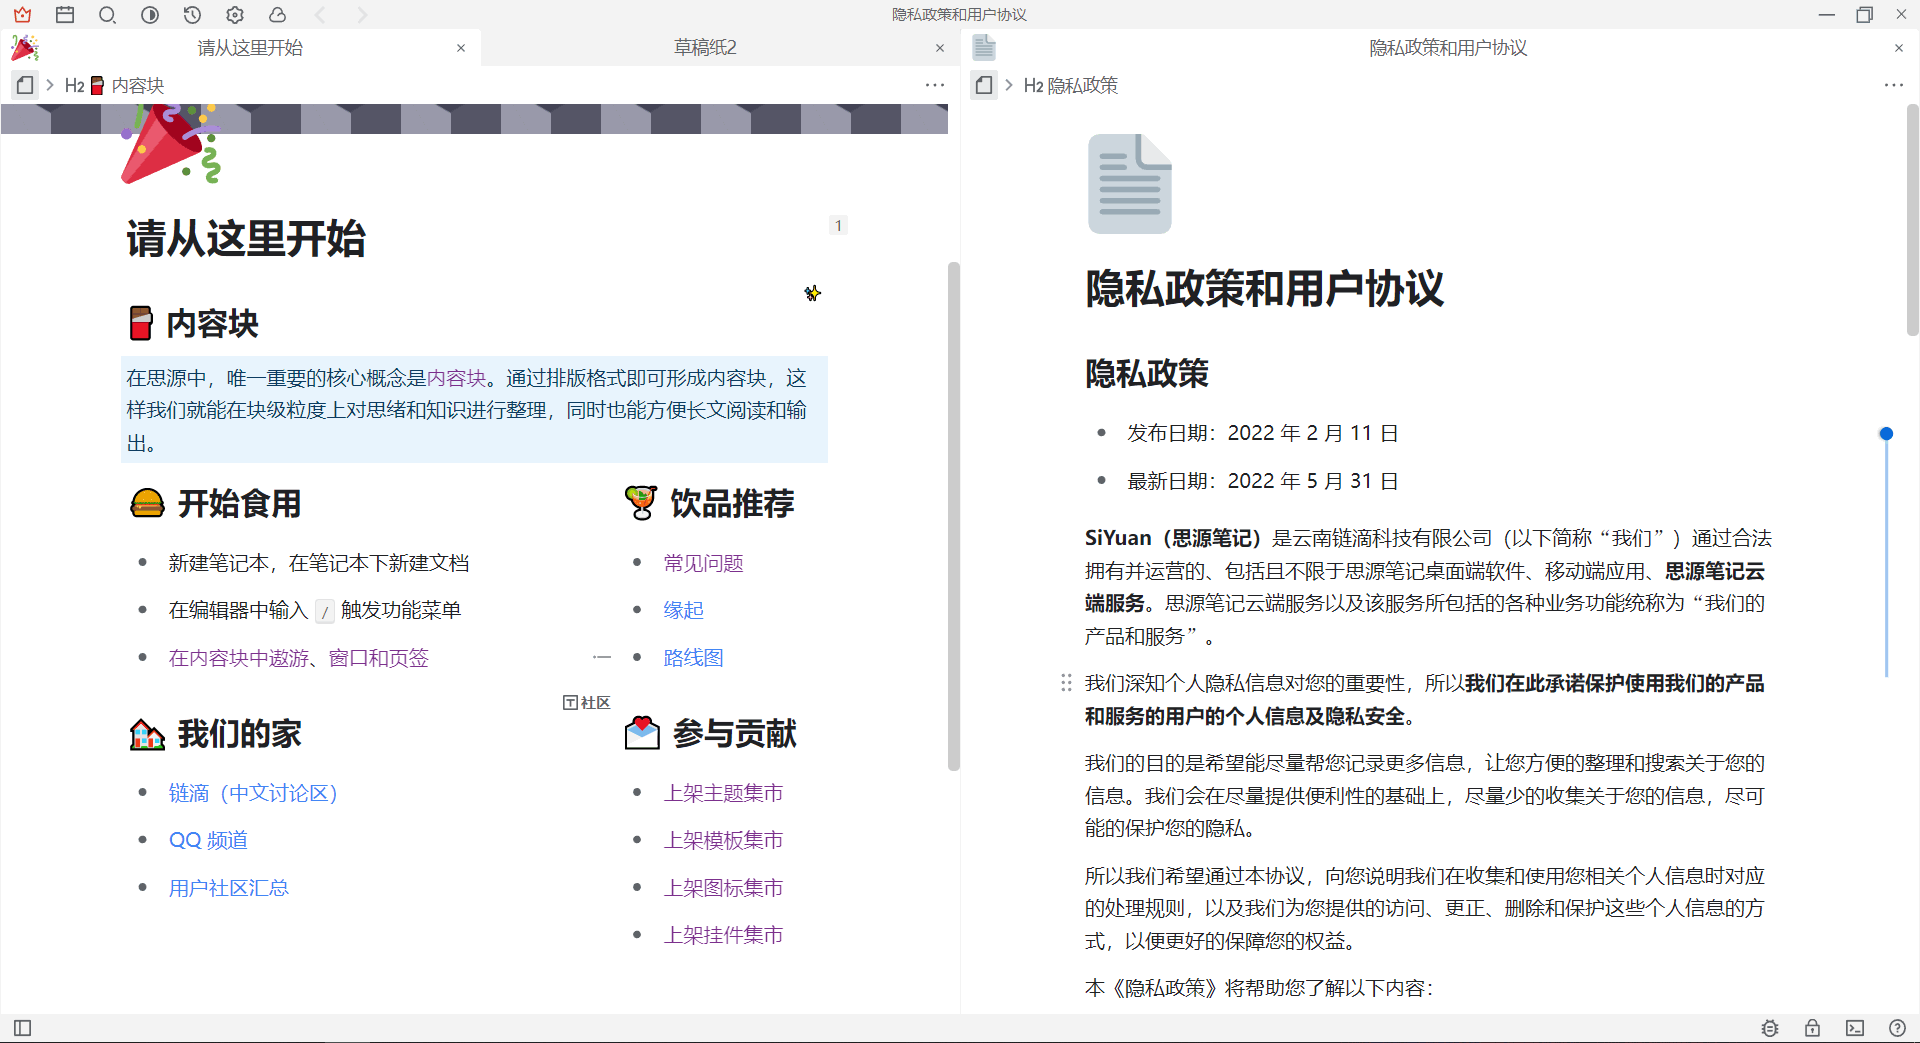Screen dimensions: 1920x1043
Task: Open the workspace menu via the crown icon
Action: 22,15
